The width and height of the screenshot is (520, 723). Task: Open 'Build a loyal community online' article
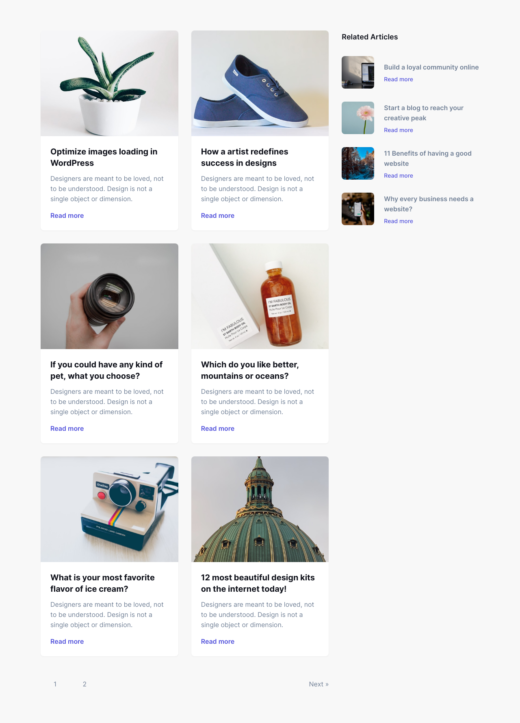click(x=431, y=67)
